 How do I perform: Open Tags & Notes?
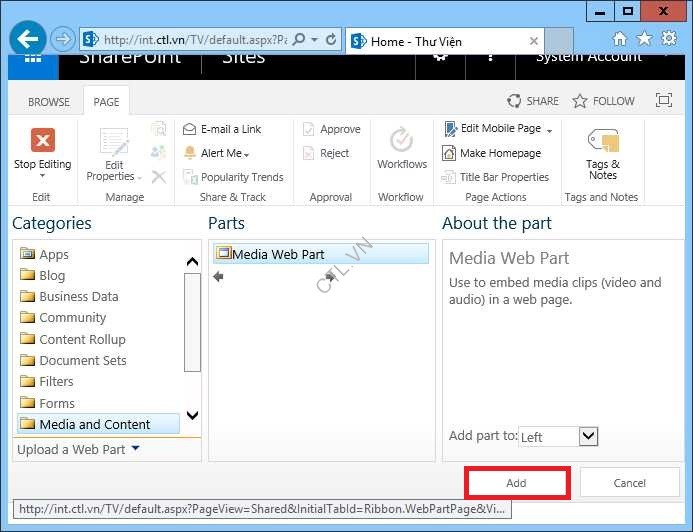click(603, 140)
